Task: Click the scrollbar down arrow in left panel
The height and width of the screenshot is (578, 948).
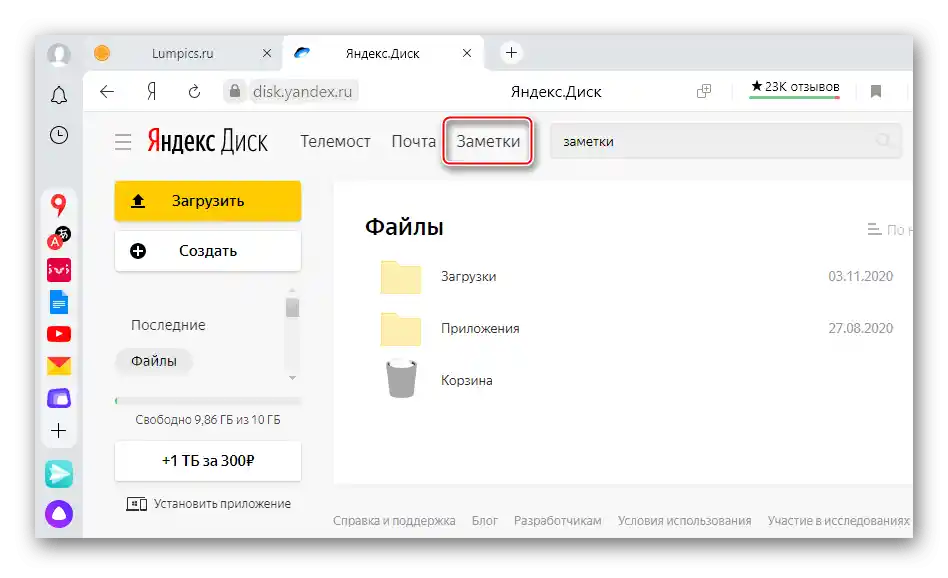Action: point(292,378)
